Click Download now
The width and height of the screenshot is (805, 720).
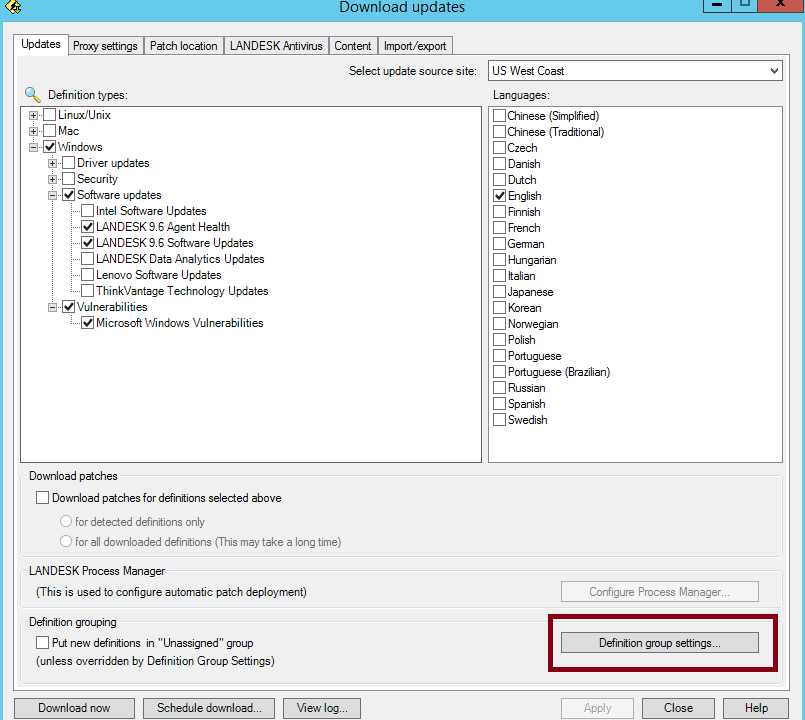73,707
